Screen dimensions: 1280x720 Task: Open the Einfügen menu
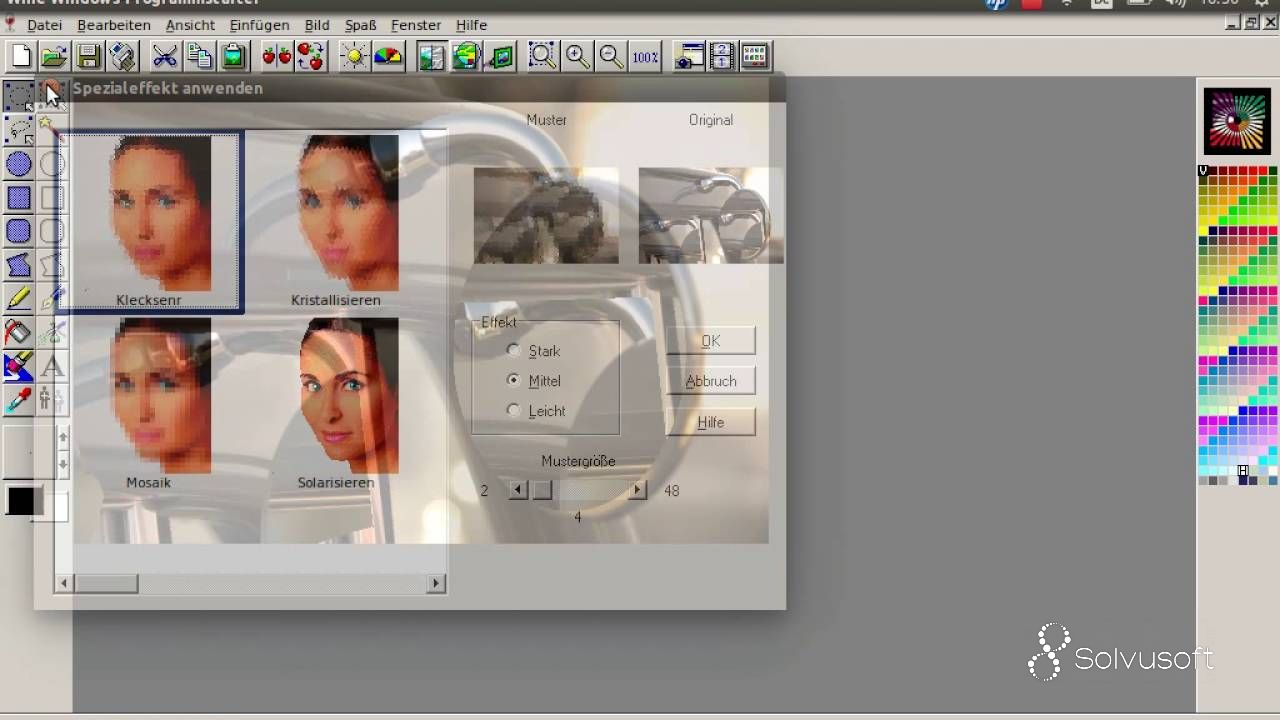coord(259,25)
